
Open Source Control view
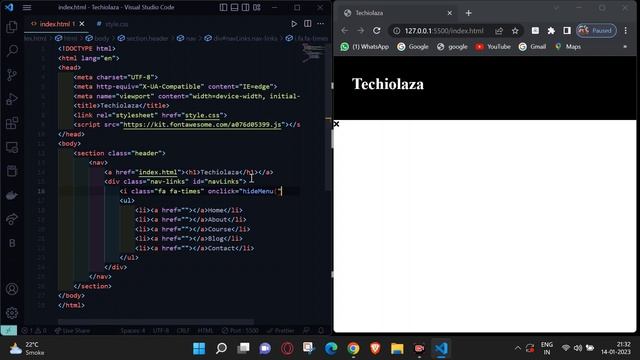pyautogui.click(x=12, y=75)
